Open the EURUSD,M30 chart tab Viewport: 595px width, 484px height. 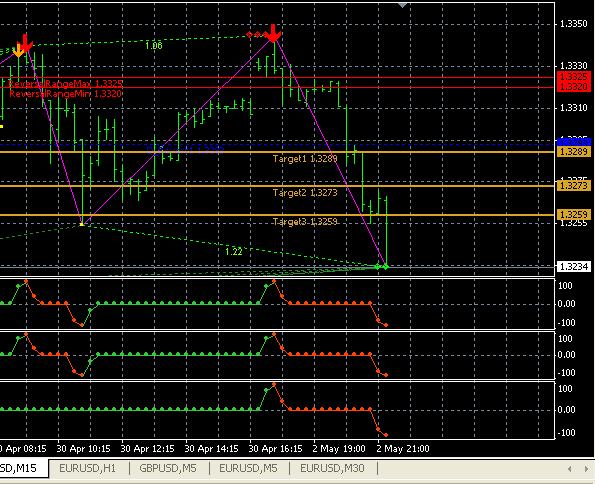332,468
